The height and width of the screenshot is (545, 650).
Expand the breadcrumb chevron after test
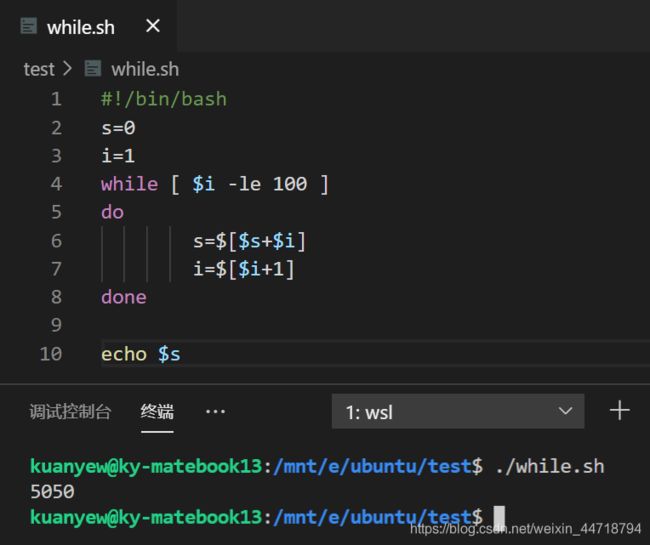point(67,69)
